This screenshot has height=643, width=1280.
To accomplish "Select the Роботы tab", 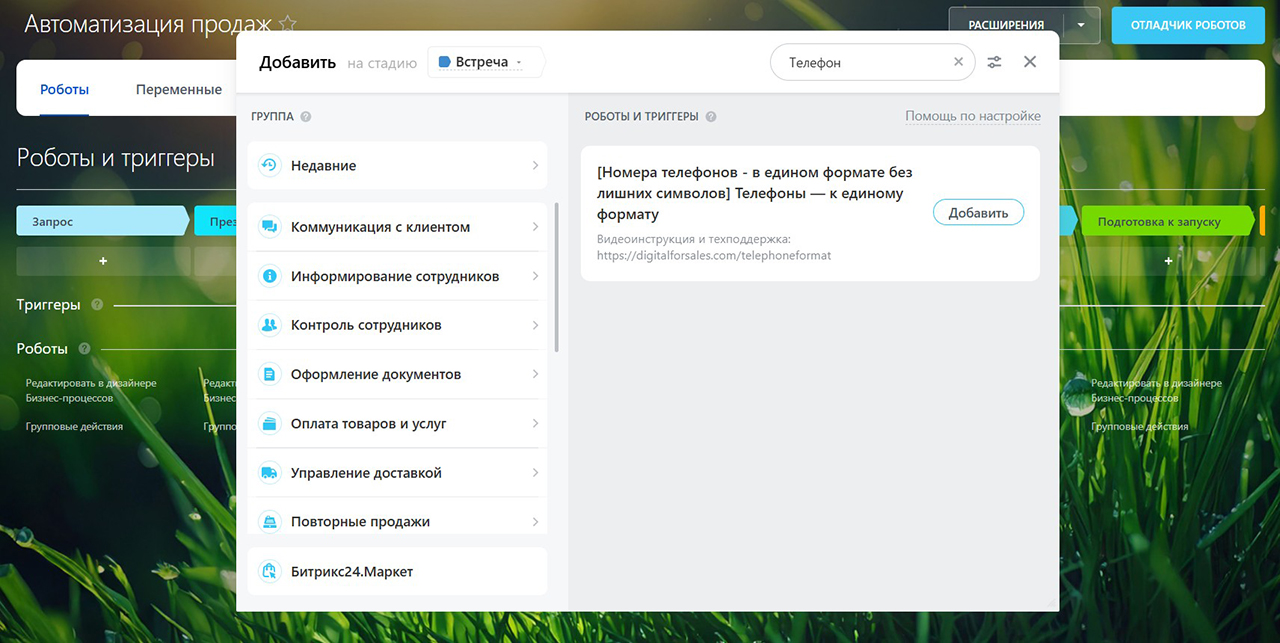I will [64, 89].
